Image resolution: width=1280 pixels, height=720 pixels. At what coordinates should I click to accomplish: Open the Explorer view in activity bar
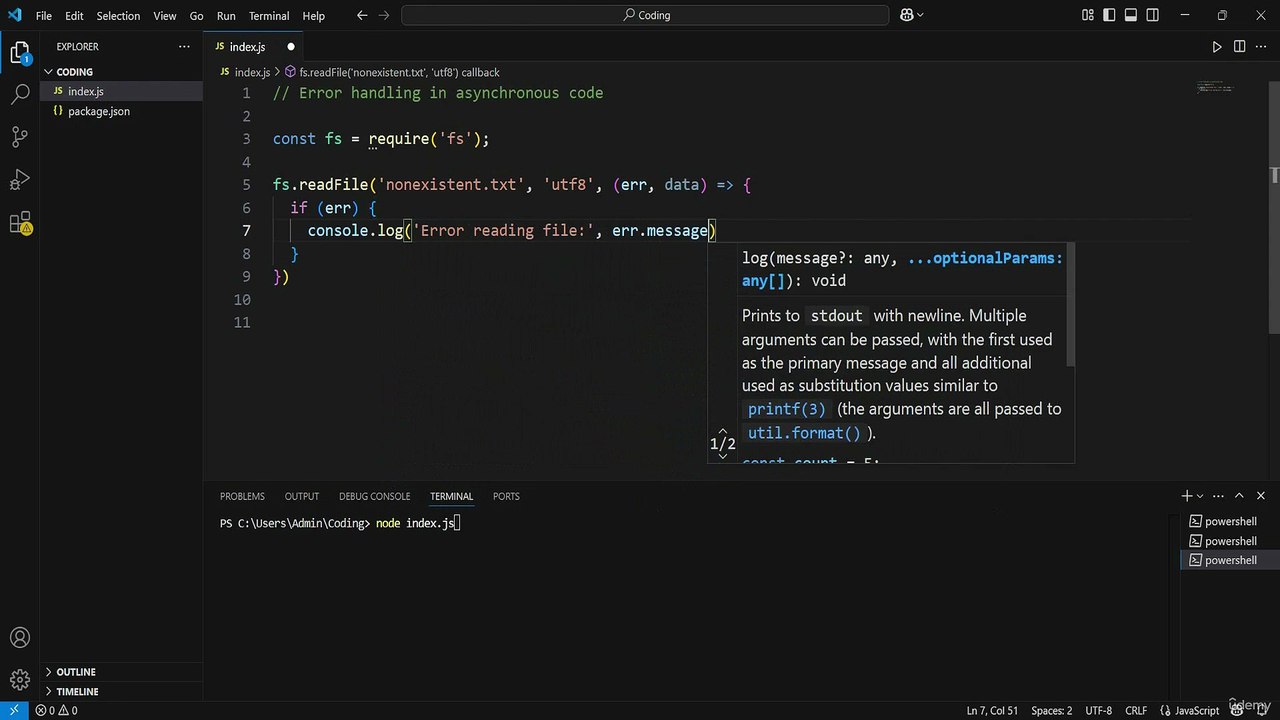(x=20, y=53)
